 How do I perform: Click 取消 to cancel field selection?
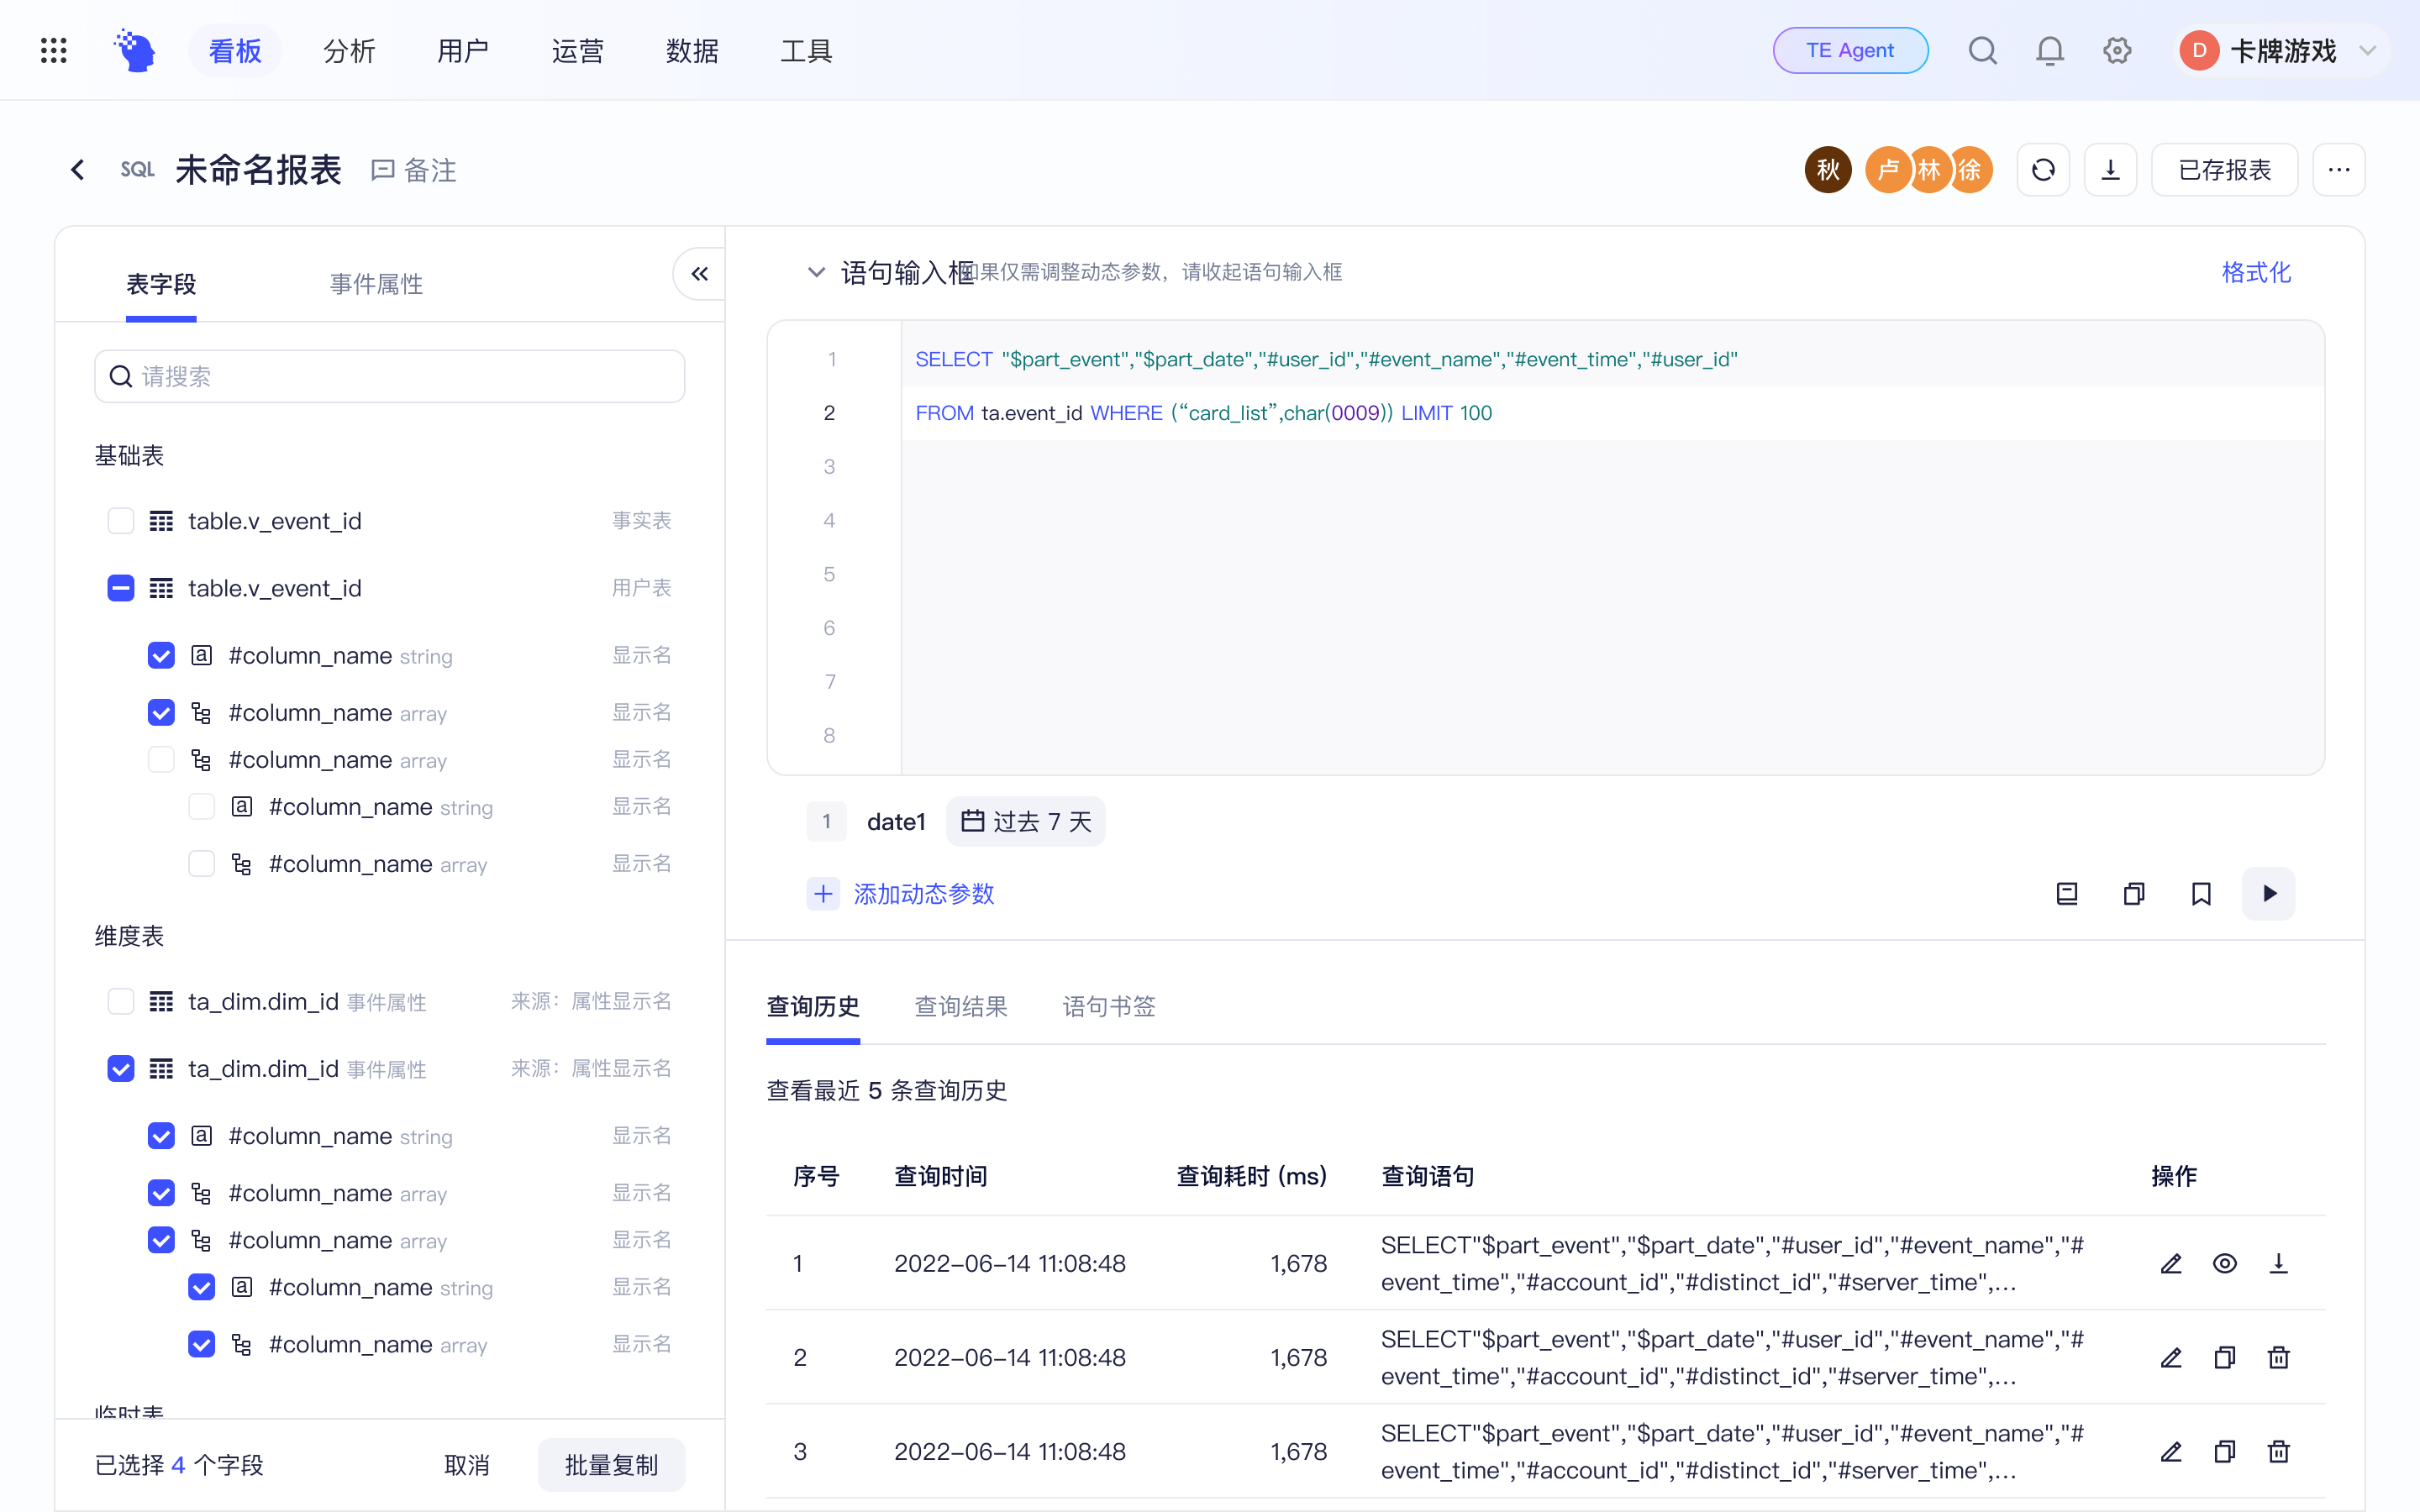click(x=467, y=1465)
